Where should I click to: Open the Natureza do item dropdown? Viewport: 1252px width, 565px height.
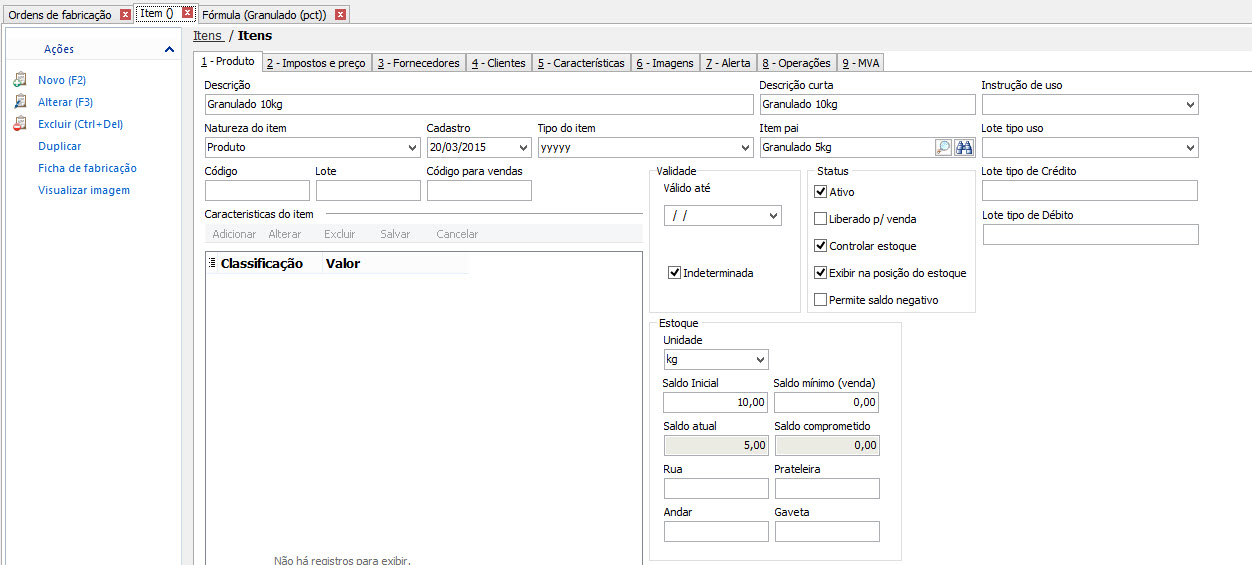click(413, 148)
